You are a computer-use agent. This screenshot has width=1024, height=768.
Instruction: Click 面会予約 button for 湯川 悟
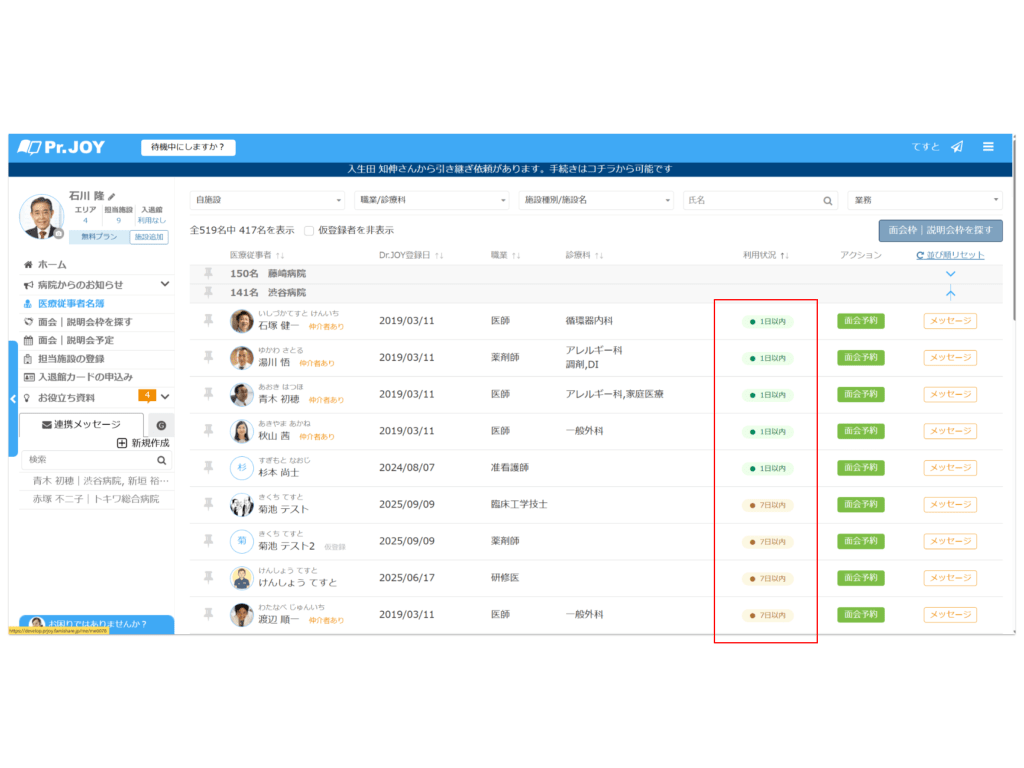(x=860, y=358)
